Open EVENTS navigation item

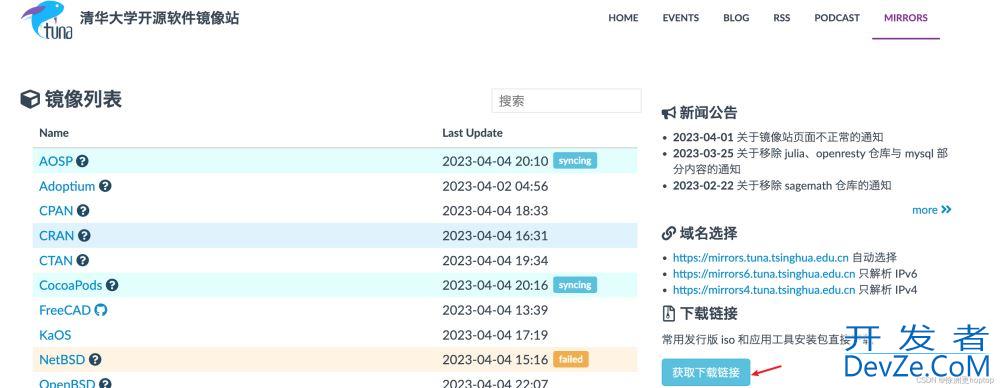pos(680,18)
